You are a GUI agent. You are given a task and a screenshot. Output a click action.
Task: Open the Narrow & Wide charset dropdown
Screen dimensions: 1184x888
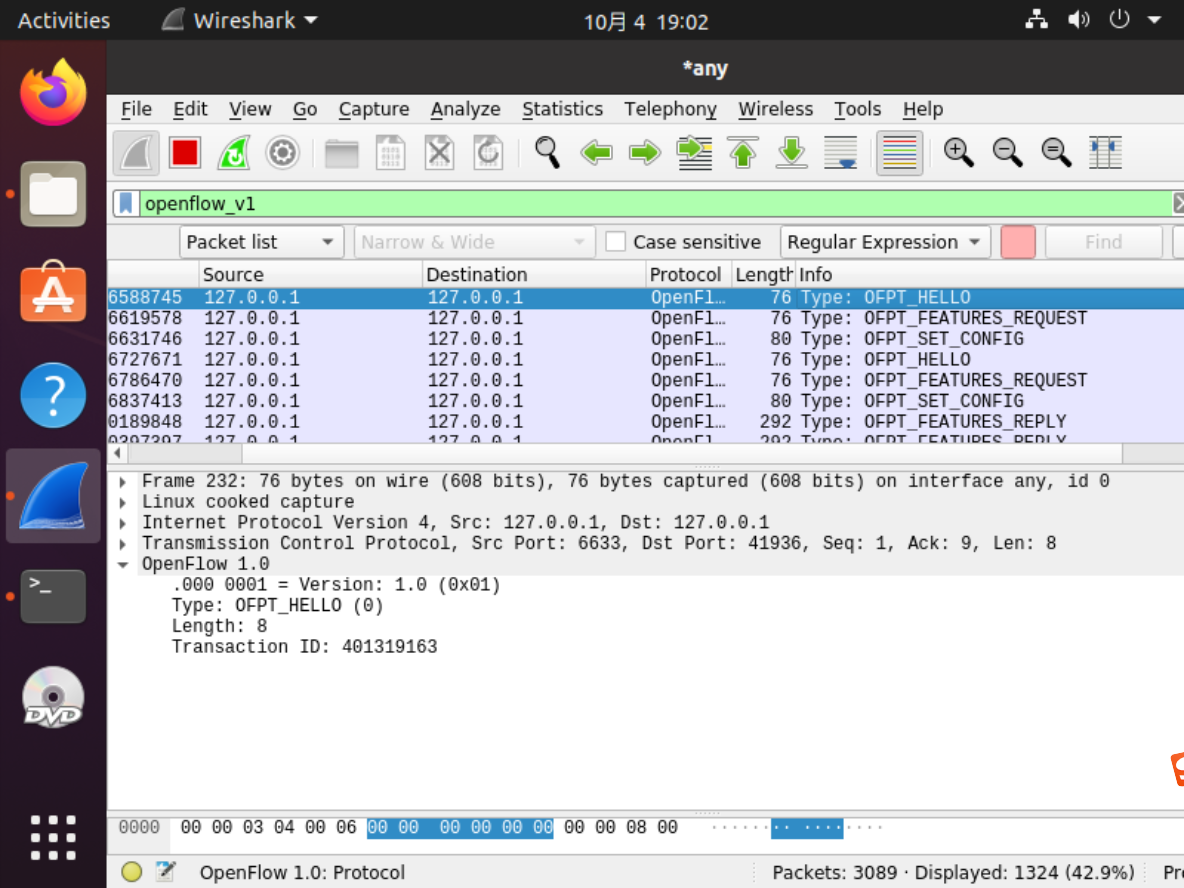coord(474,242)
